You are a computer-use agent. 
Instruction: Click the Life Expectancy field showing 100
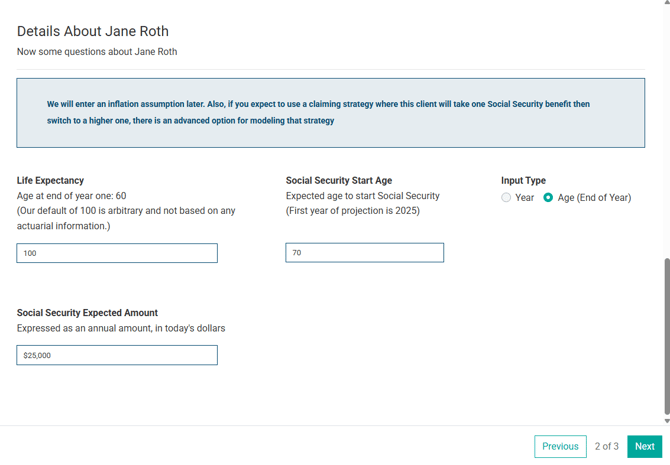[117, 253]
